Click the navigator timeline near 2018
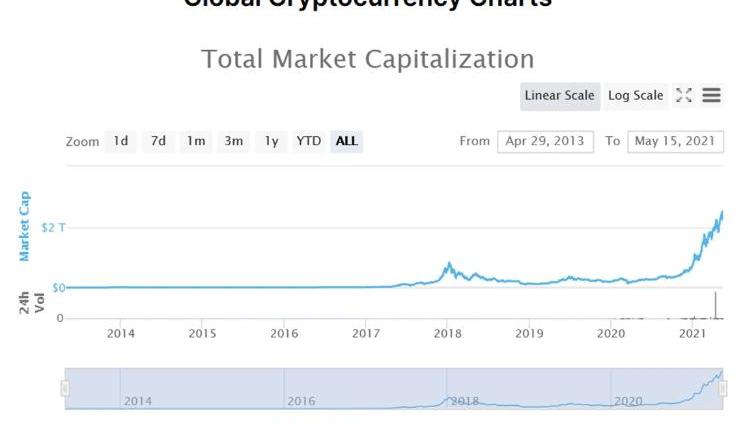The height and width of the screenshot is (424, 745). [x=464, y=400]
